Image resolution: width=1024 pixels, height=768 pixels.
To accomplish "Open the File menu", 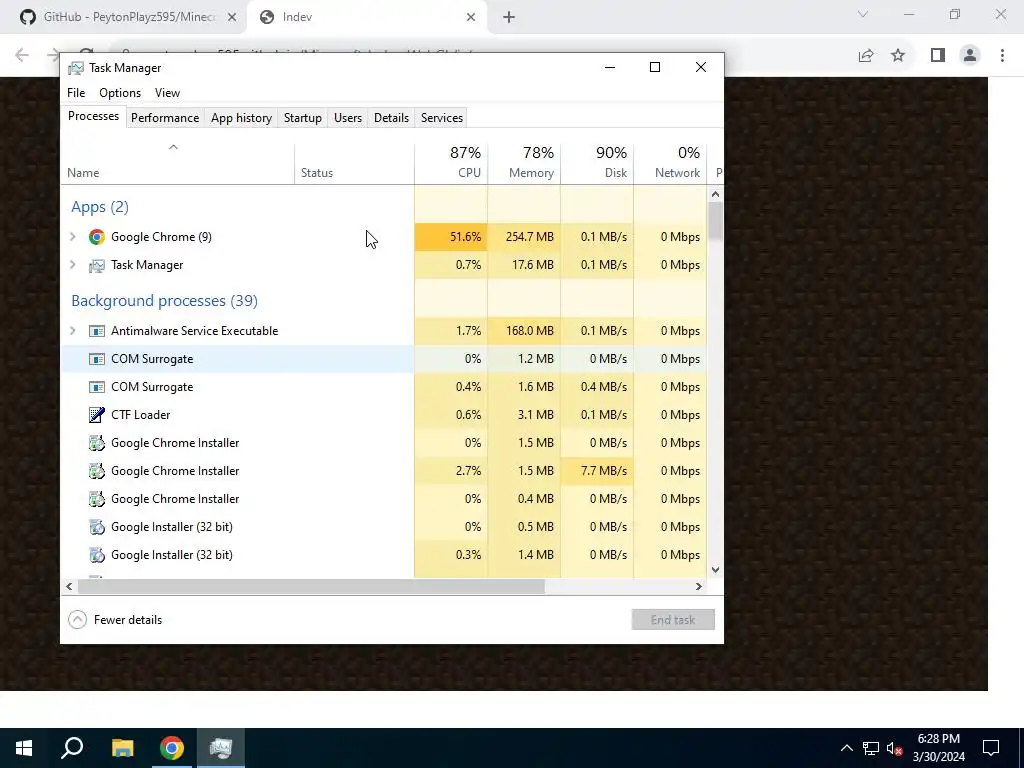I will click(x=76, y=93).
